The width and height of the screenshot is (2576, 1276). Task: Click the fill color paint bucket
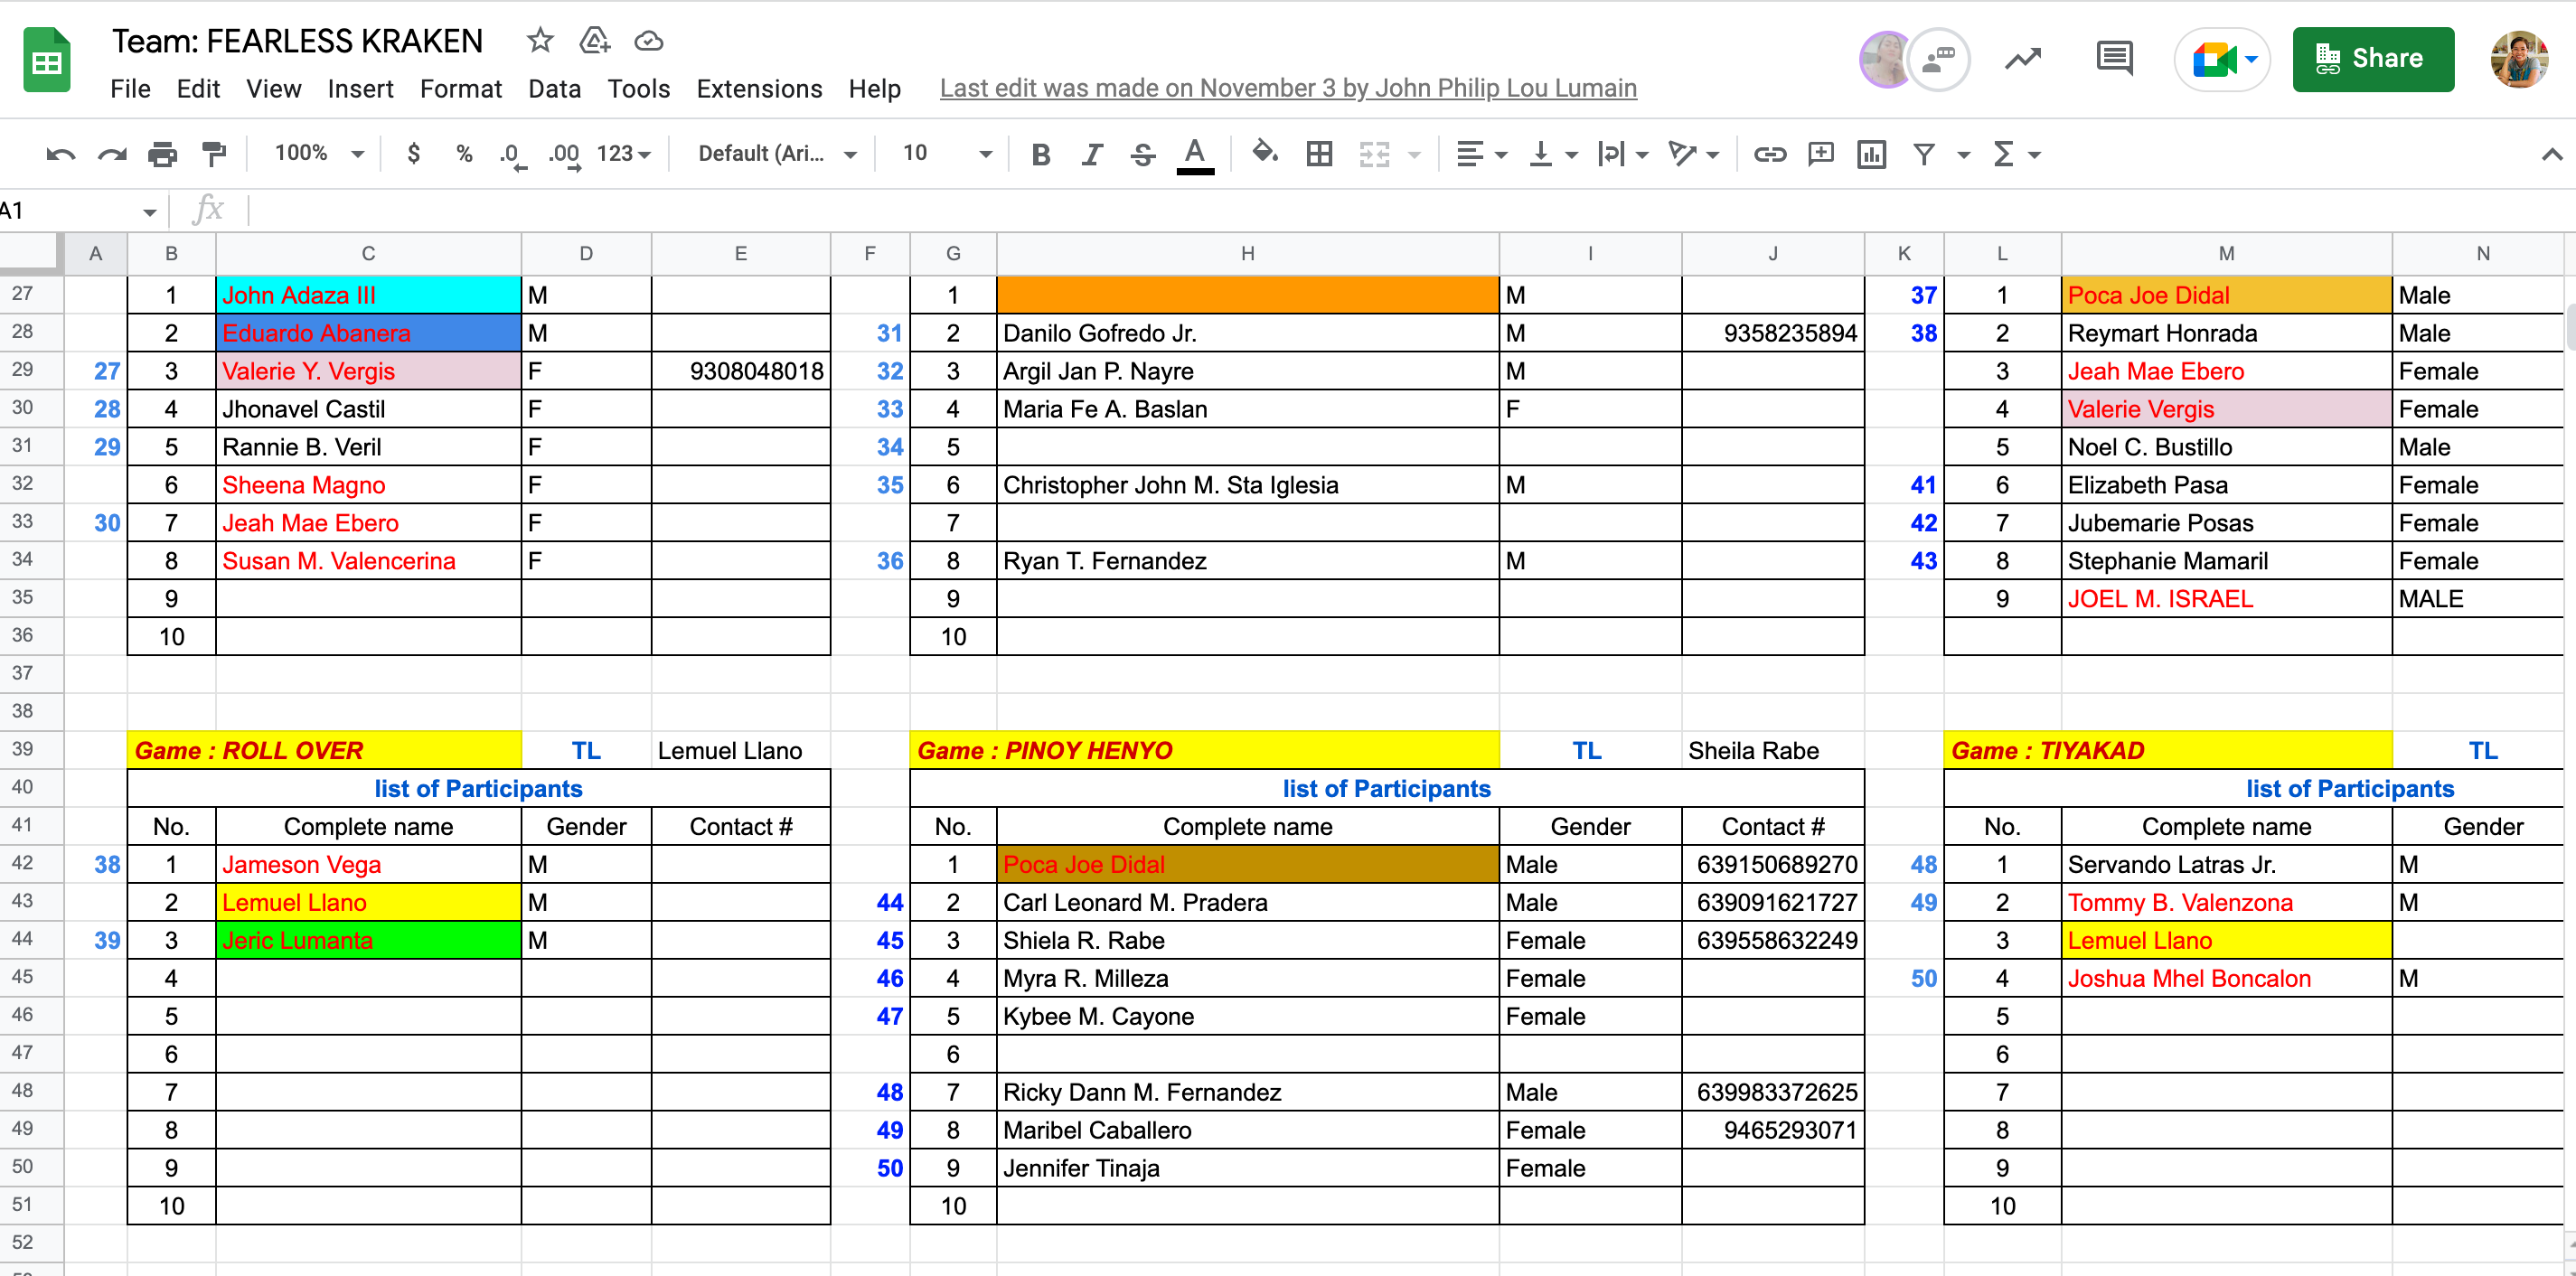[x=1265, y=154]
